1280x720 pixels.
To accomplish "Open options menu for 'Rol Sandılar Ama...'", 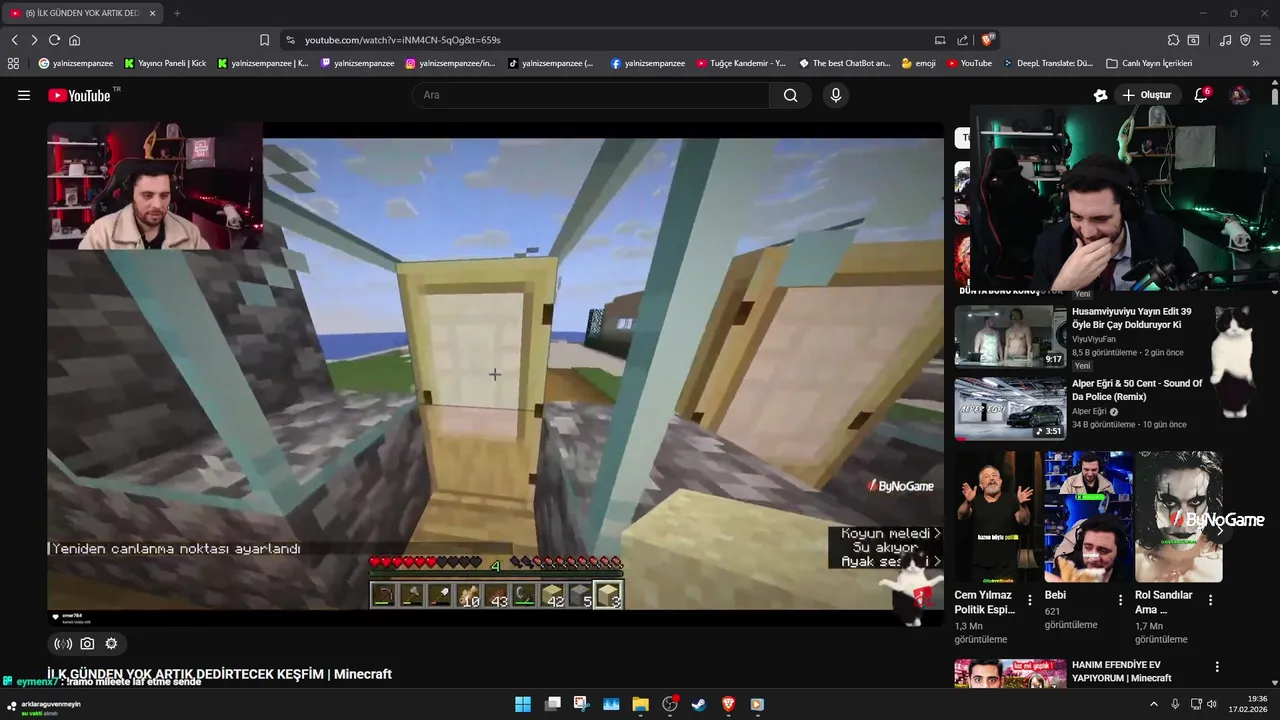I will [x=1210, y=600].
